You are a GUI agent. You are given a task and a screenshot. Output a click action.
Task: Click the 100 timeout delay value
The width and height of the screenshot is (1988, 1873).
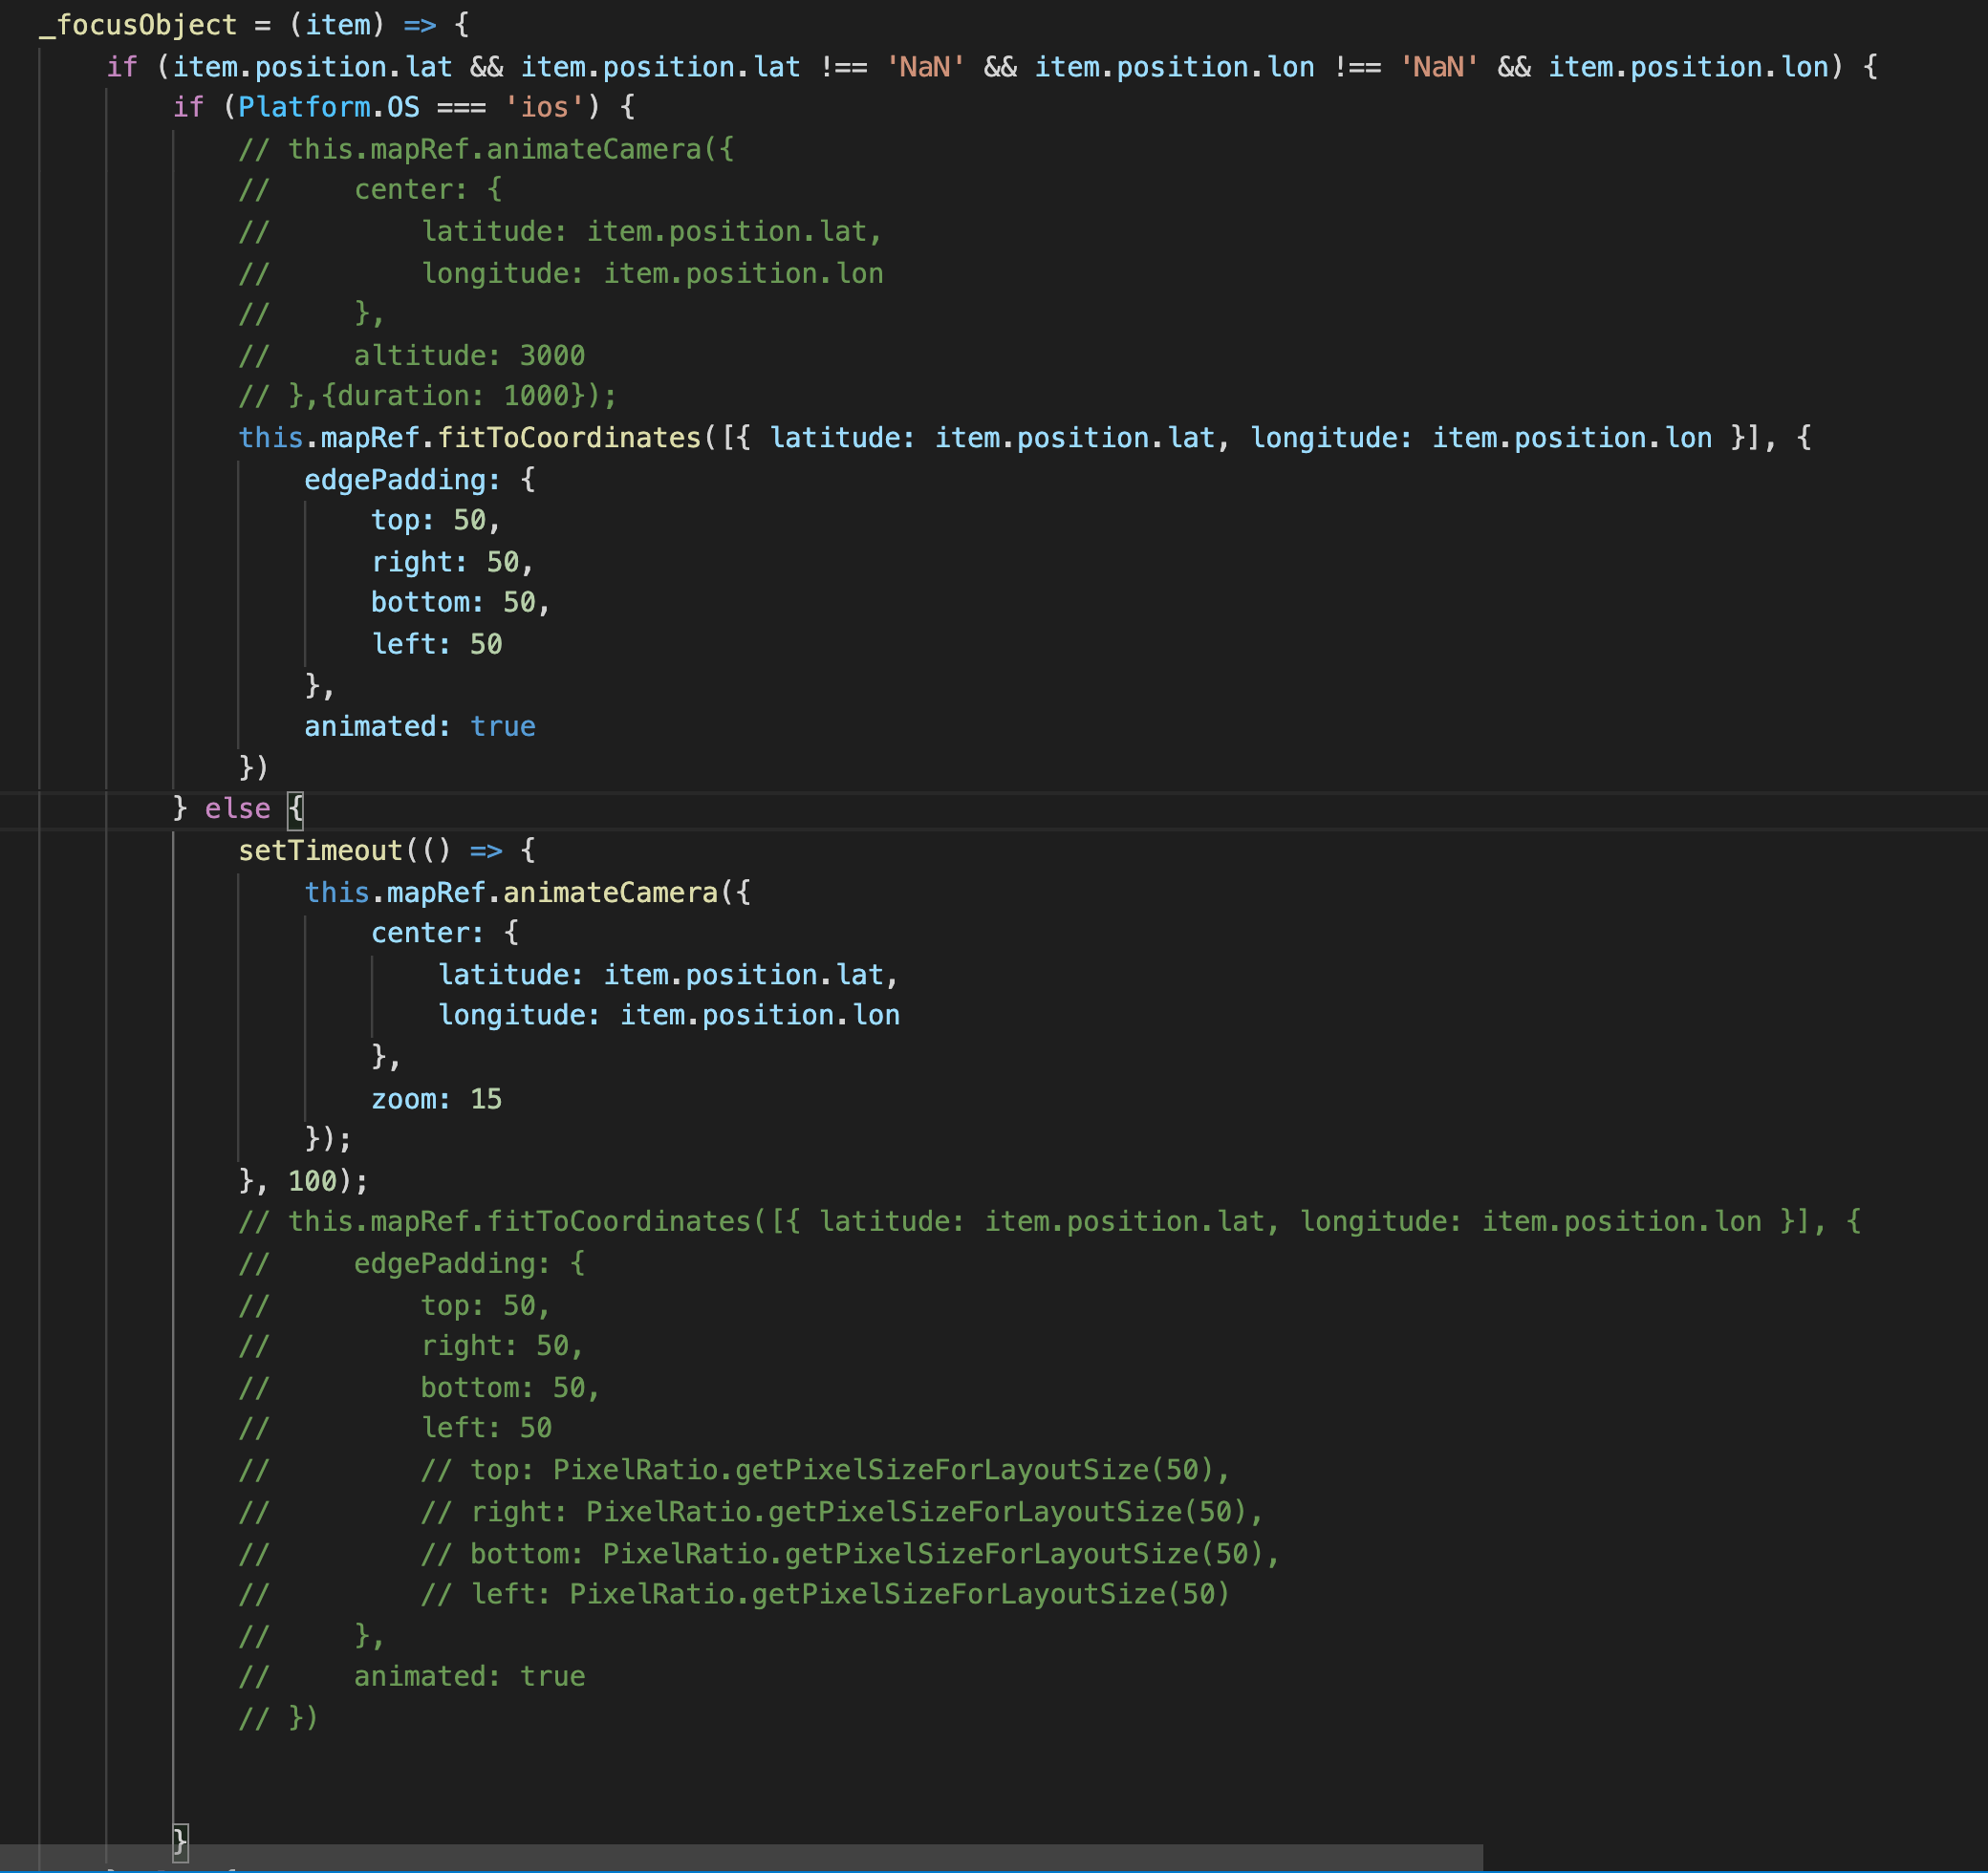tap(313, 1181)
